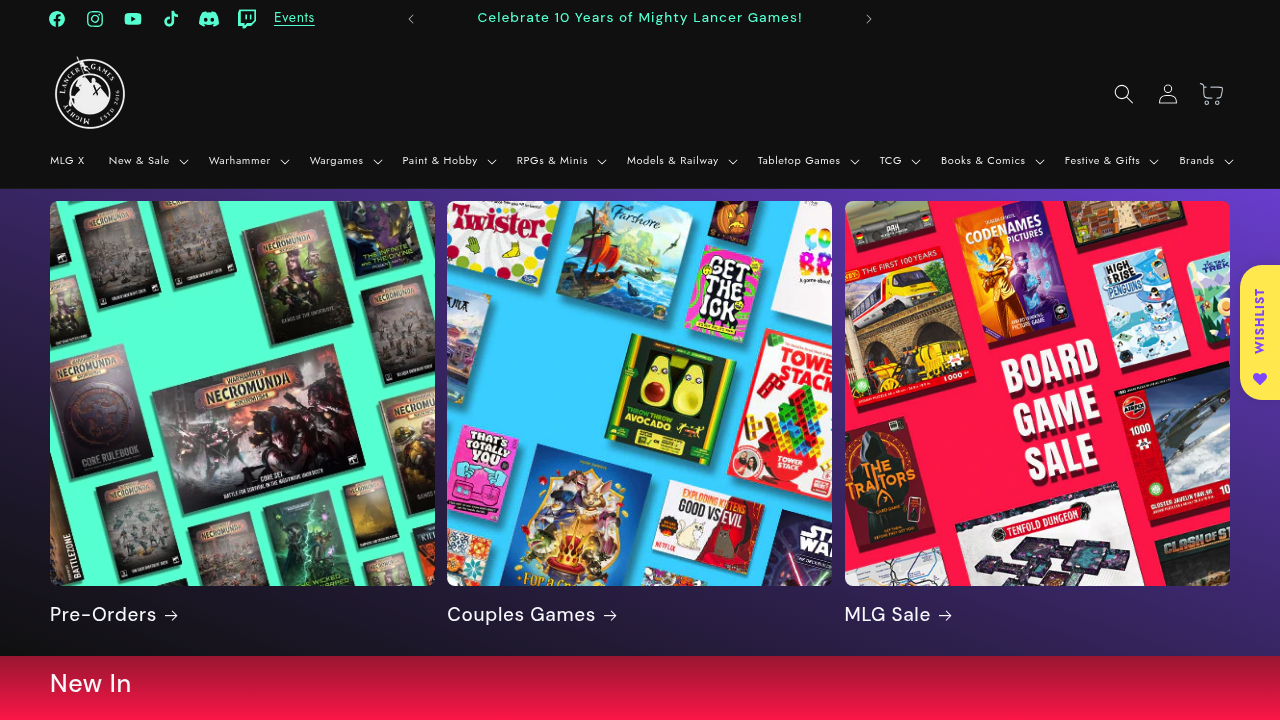Click the 10 Years celebration announcement
This screenshot has width=1280, height=720.
[640, 18]
